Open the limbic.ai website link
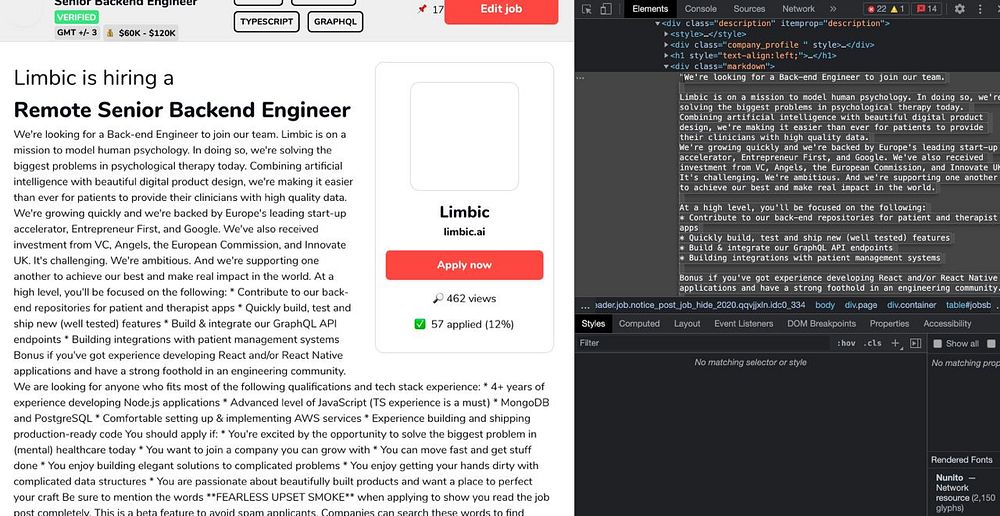1000x516 pixels. click(x=464, y=232)
